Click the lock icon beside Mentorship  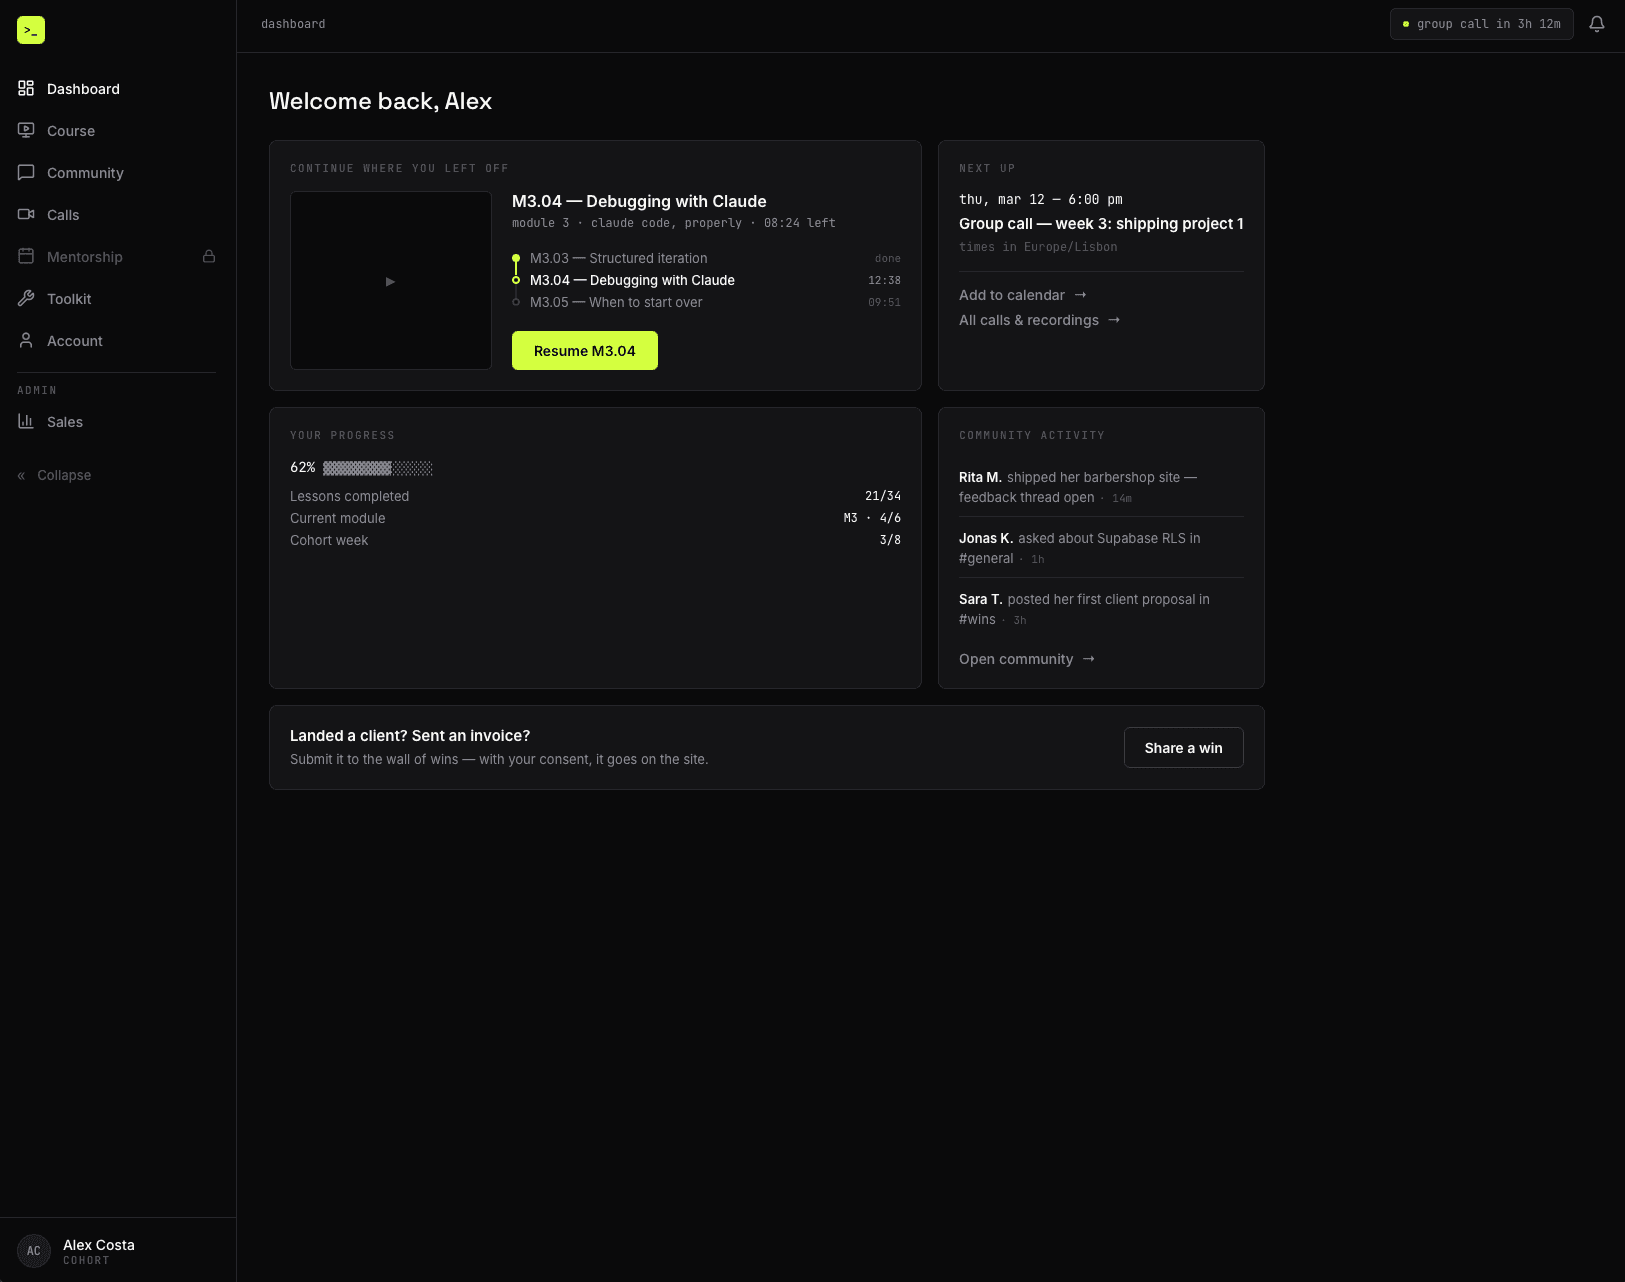pyautogui.click(x=209, y=256)
